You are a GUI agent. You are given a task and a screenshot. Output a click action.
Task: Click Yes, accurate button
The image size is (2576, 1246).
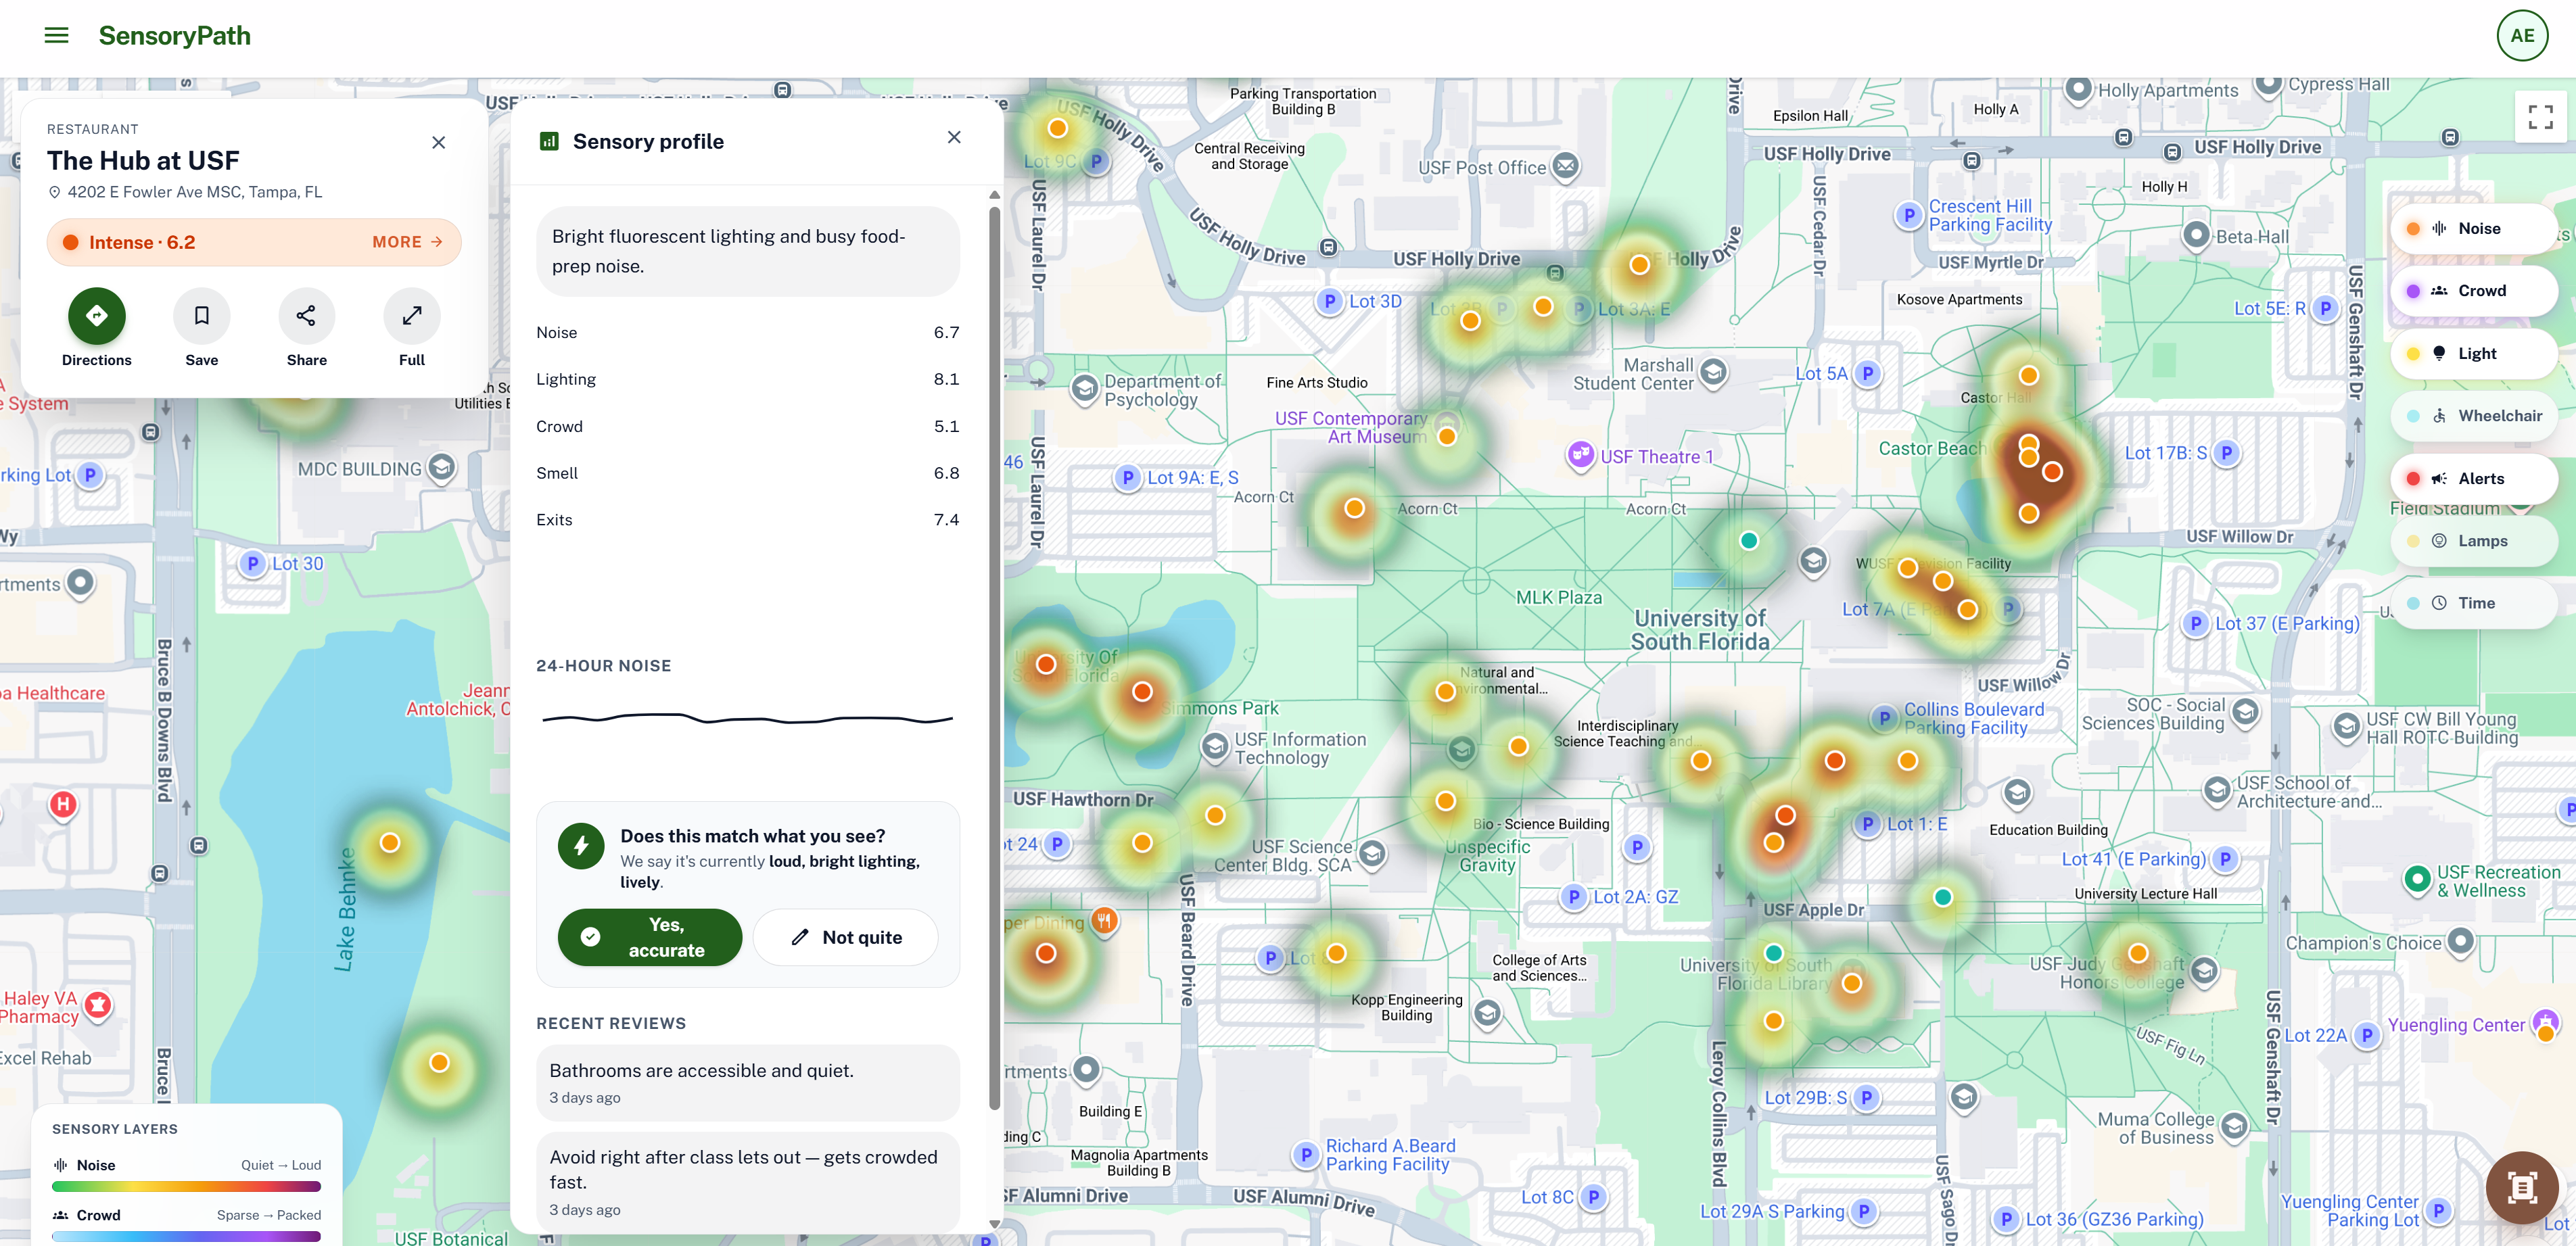coord(649,937)
